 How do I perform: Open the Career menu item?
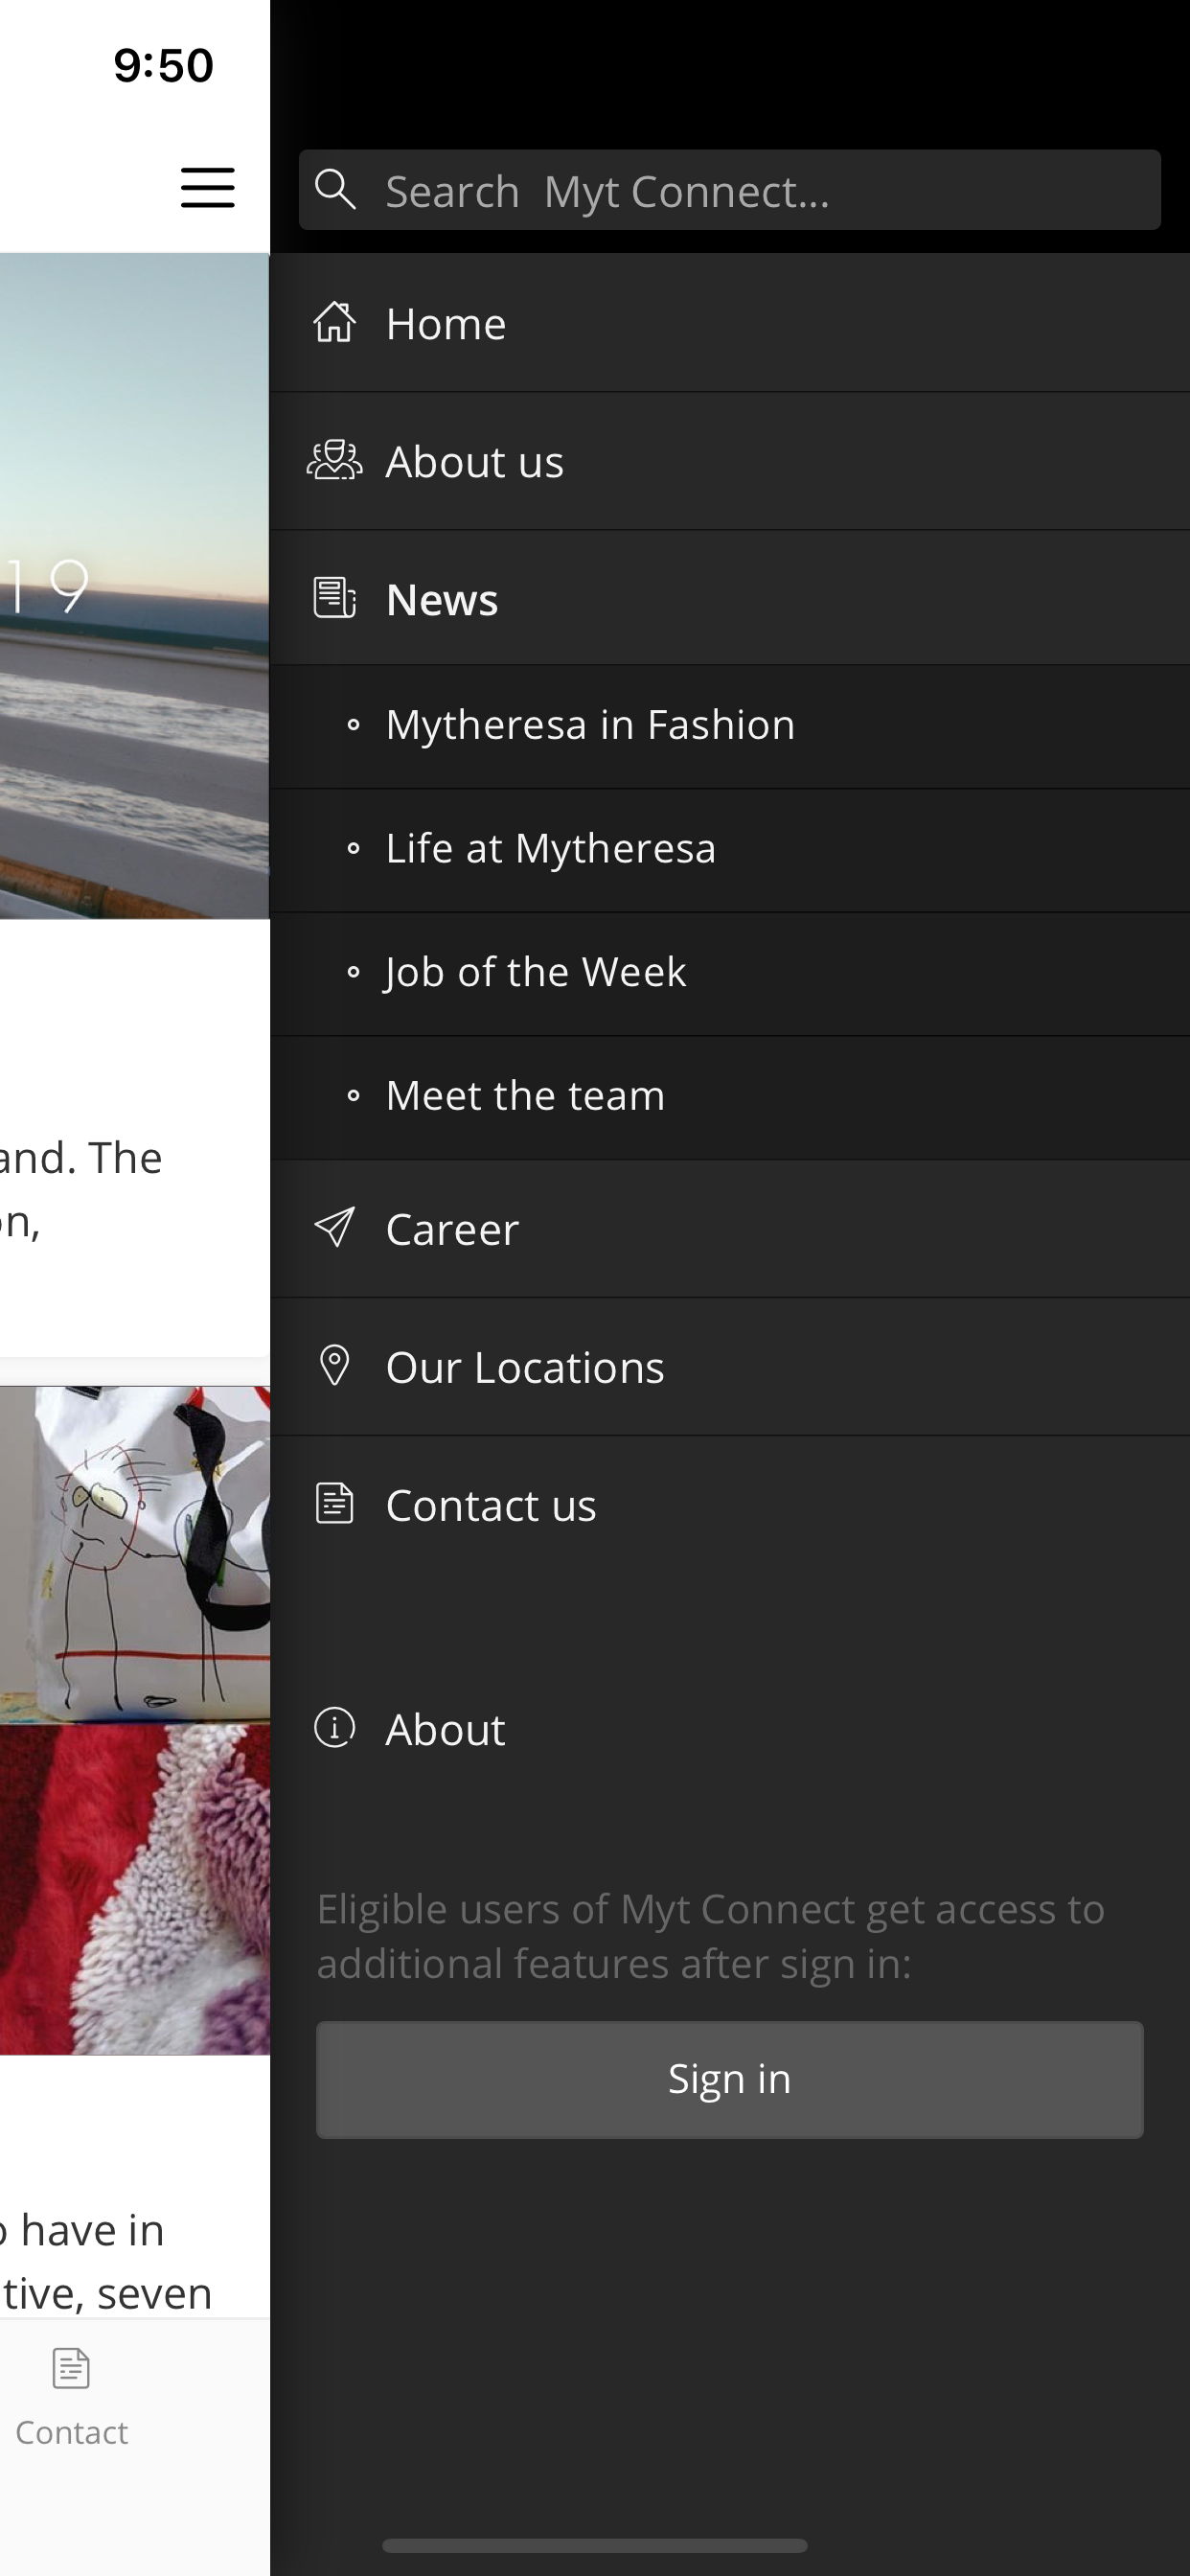729,1229
